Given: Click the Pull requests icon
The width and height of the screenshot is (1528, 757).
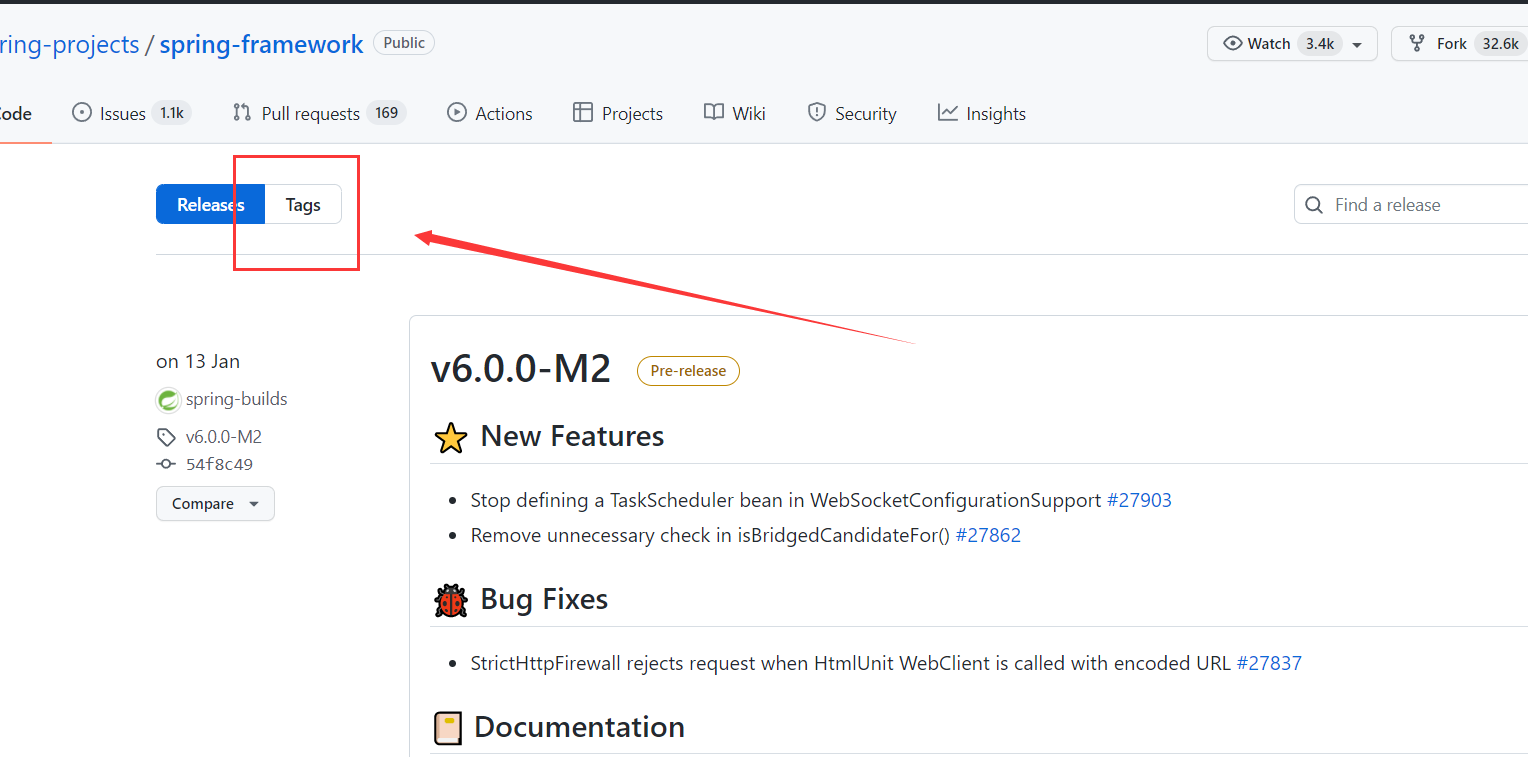Looking at the screenshot, I should point(242,112).
